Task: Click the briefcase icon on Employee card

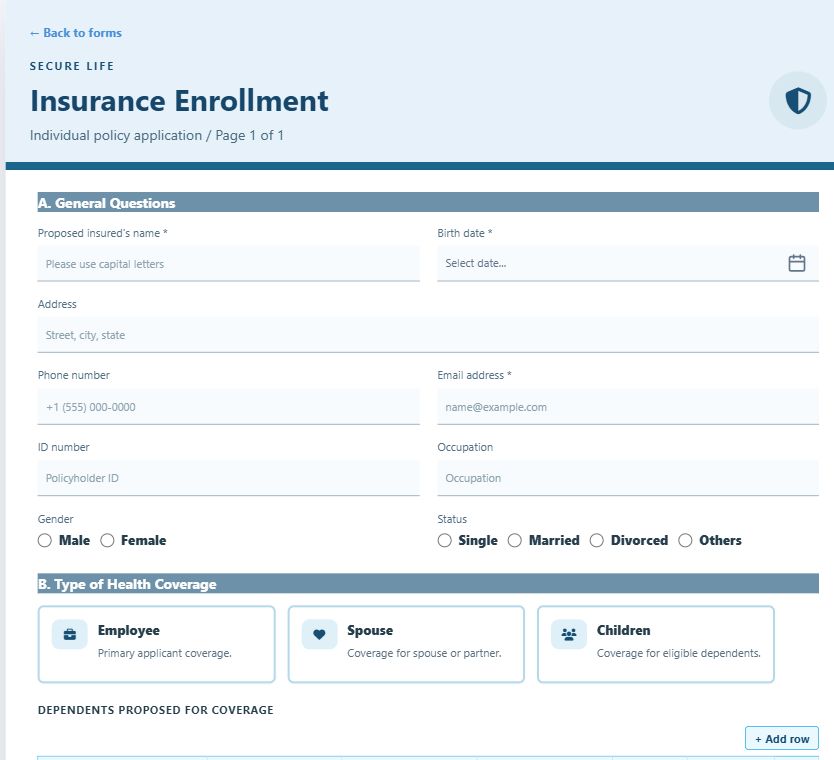Action: [x=70, y=634]
